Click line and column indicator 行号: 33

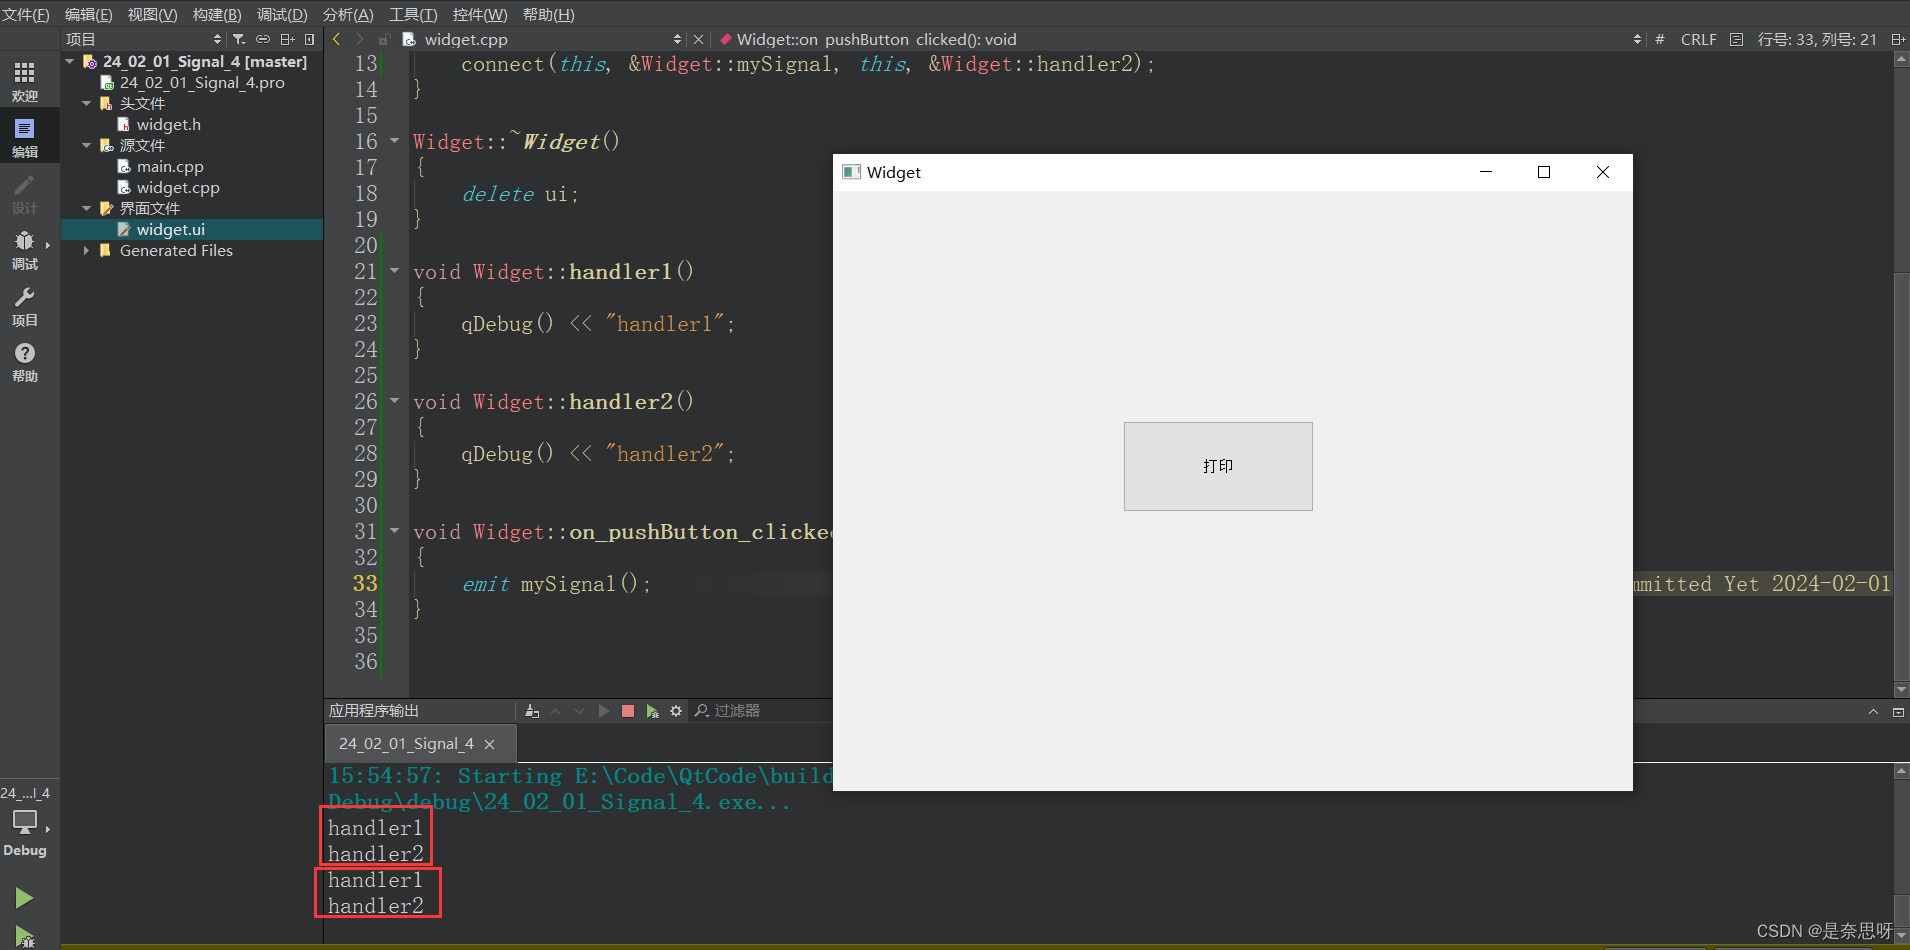(1817, 39)
